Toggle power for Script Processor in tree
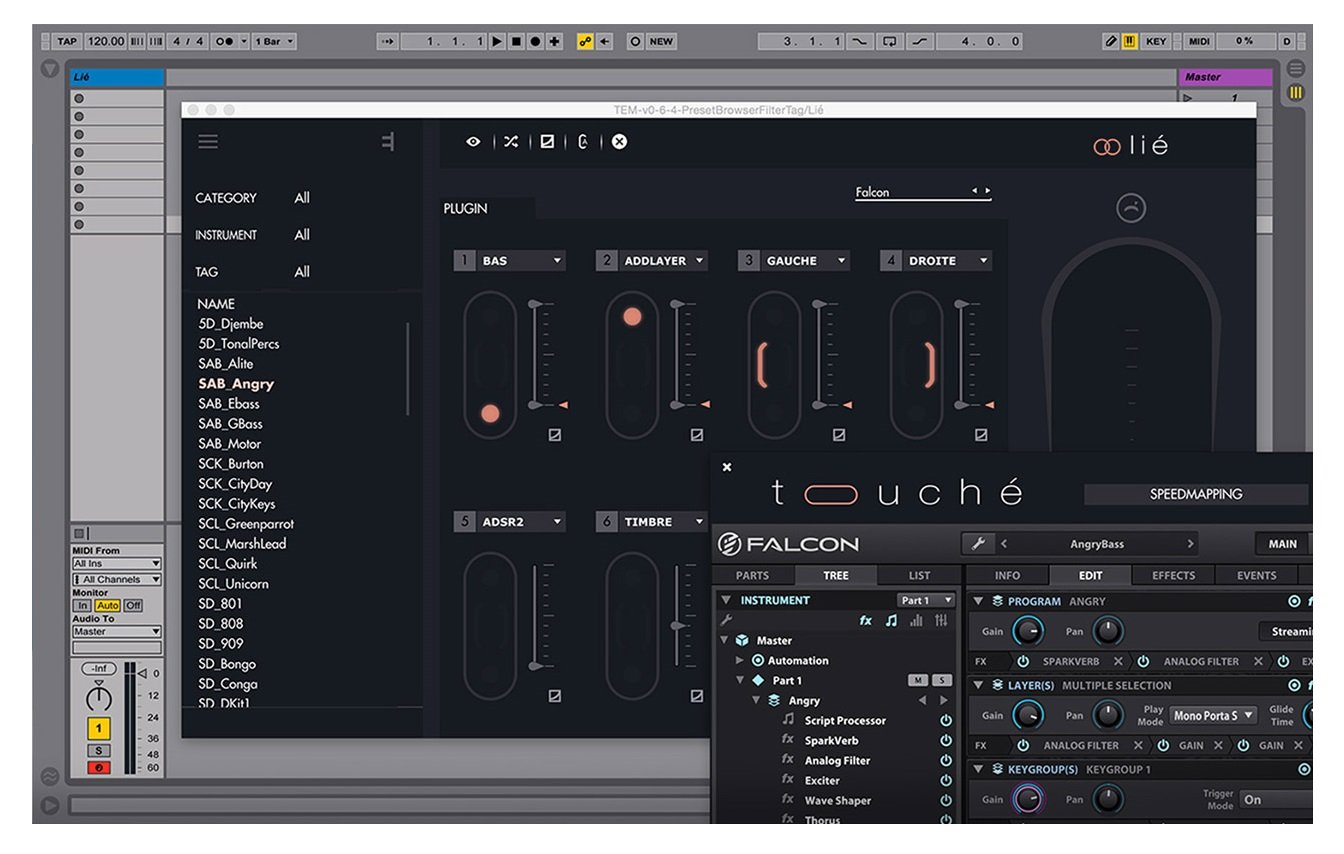Viewport: 1344px width, 854px height. pyautogui.click(x=946, y=721)
